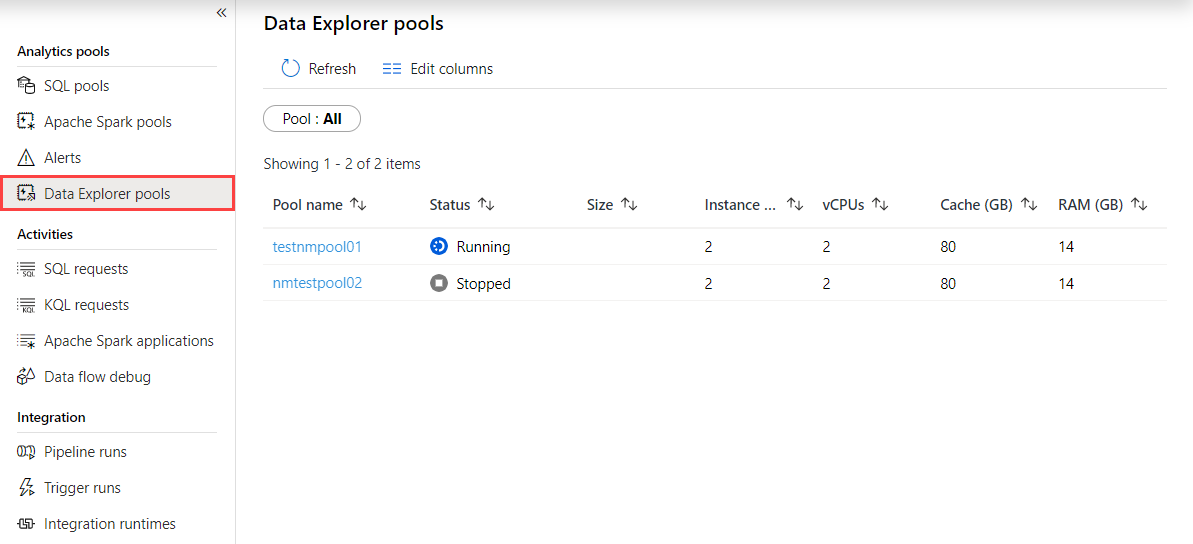Sort by Pool name using its arrows
Screen dimensions: 1193x544
tap(358, 205)
